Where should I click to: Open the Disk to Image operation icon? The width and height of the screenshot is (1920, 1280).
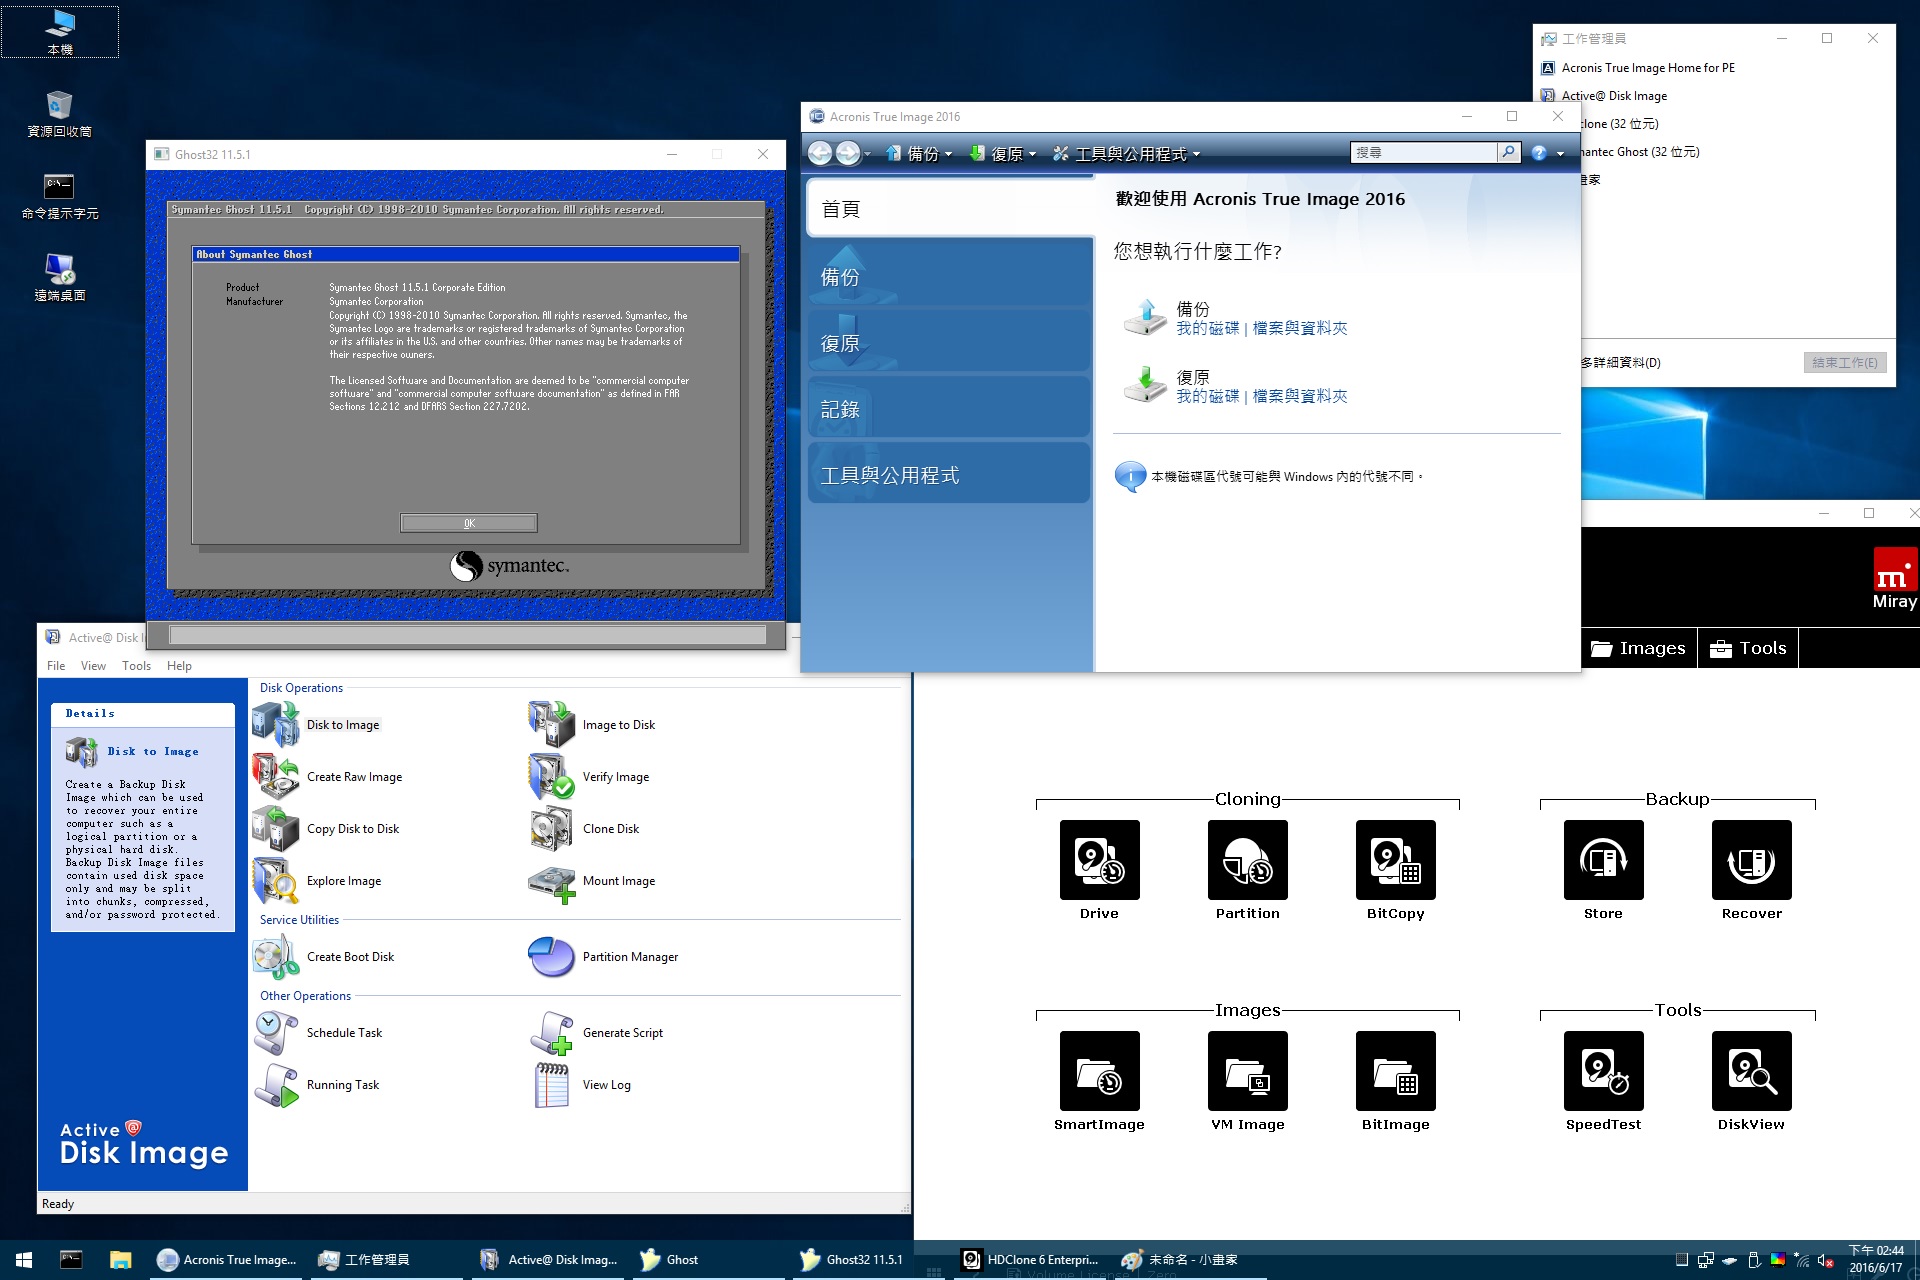pyautogui.click(x=275, y=725)
